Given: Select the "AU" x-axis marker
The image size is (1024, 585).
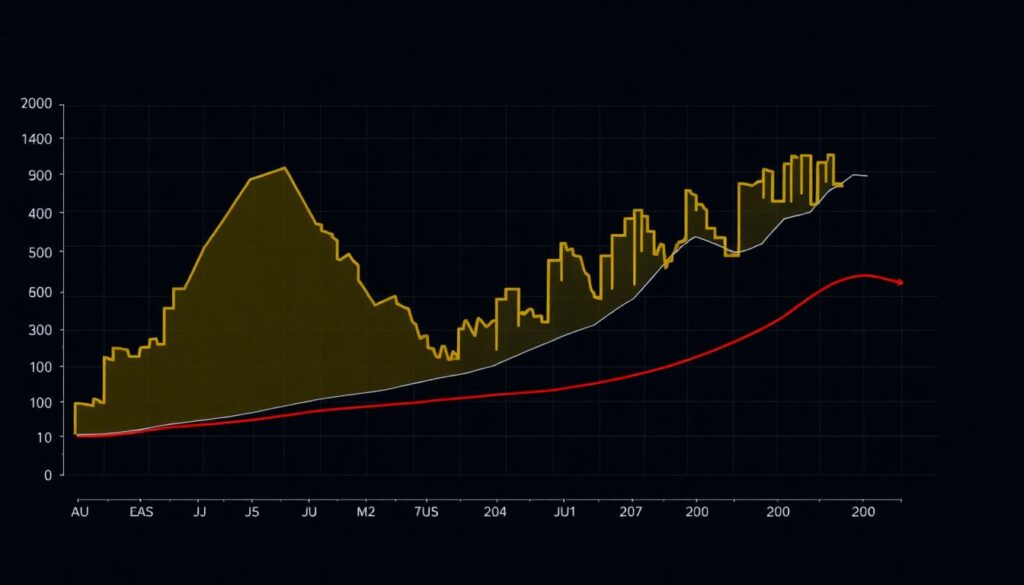Looking at the screenshot, I should point(79,512).
